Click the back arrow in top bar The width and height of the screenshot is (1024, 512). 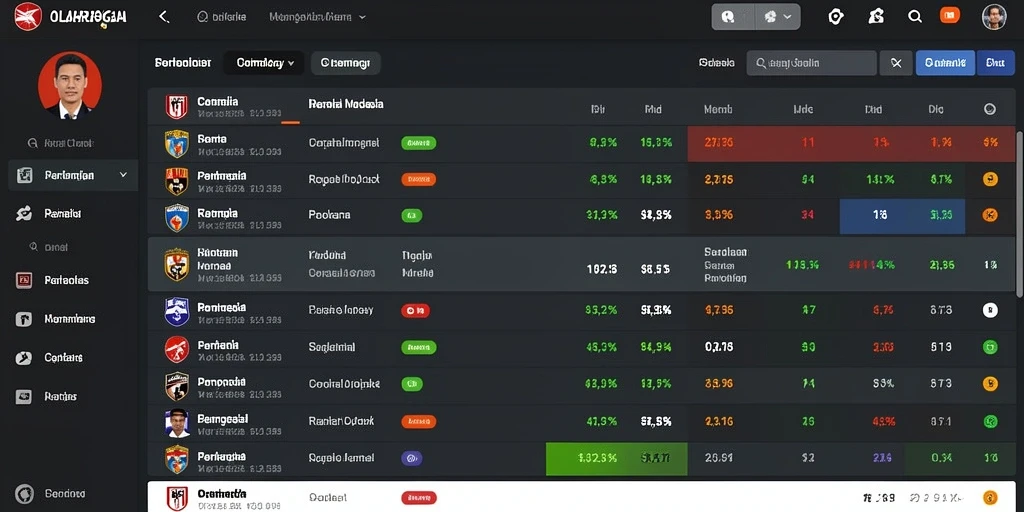coord(164,18)
